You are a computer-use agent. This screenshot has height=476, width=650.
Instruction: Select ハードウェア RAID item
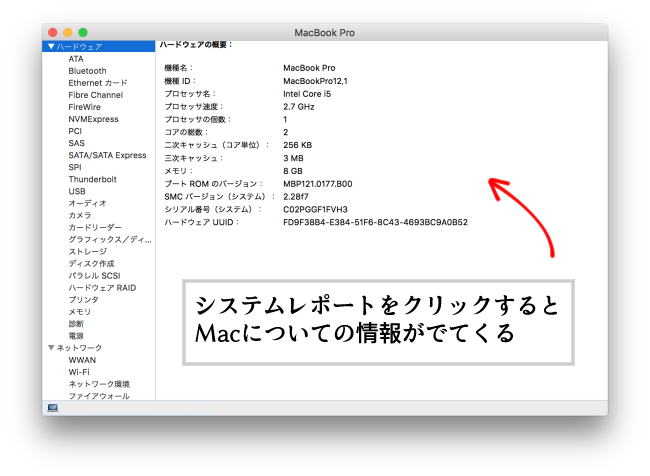[x=102, y=287]
